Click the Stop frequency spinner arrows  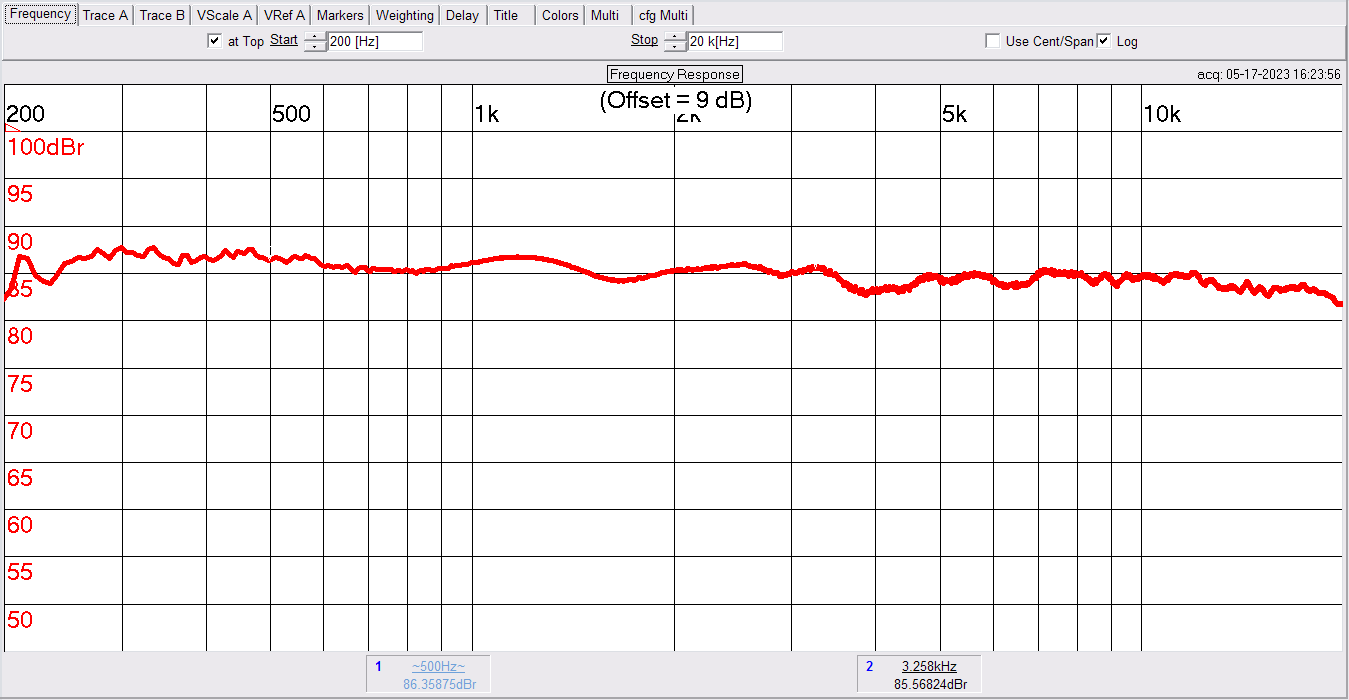click(x=675, y=41)
